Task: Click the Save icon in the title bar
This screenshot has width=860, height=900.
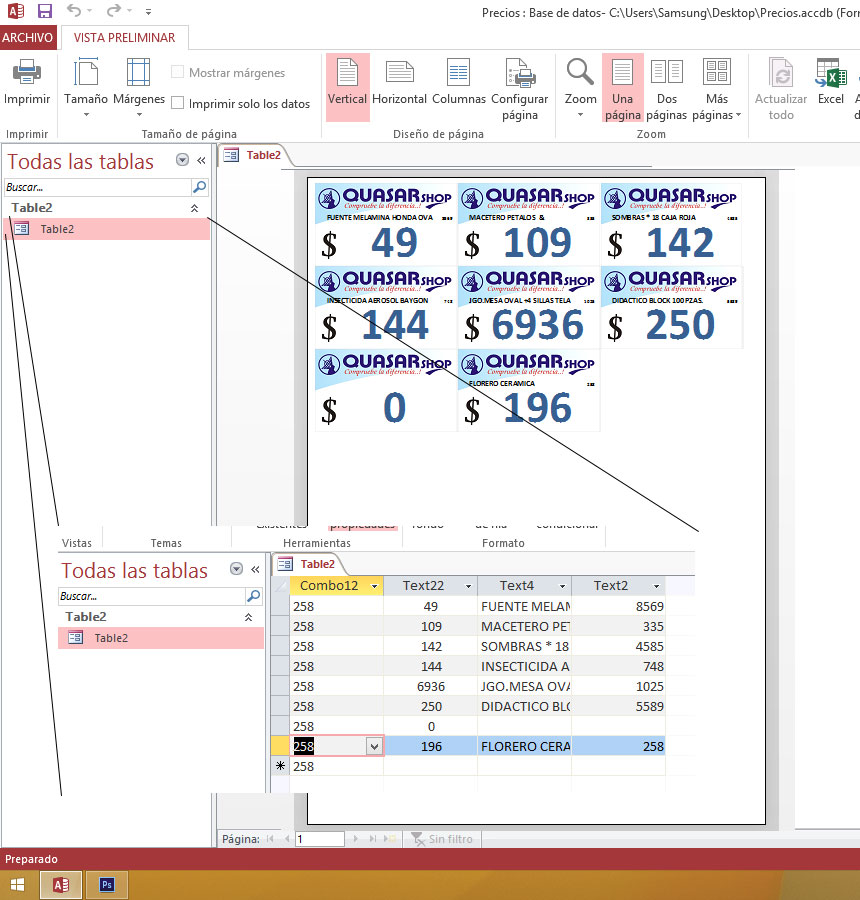Action: pyautogui.click(x=44, y=10)
